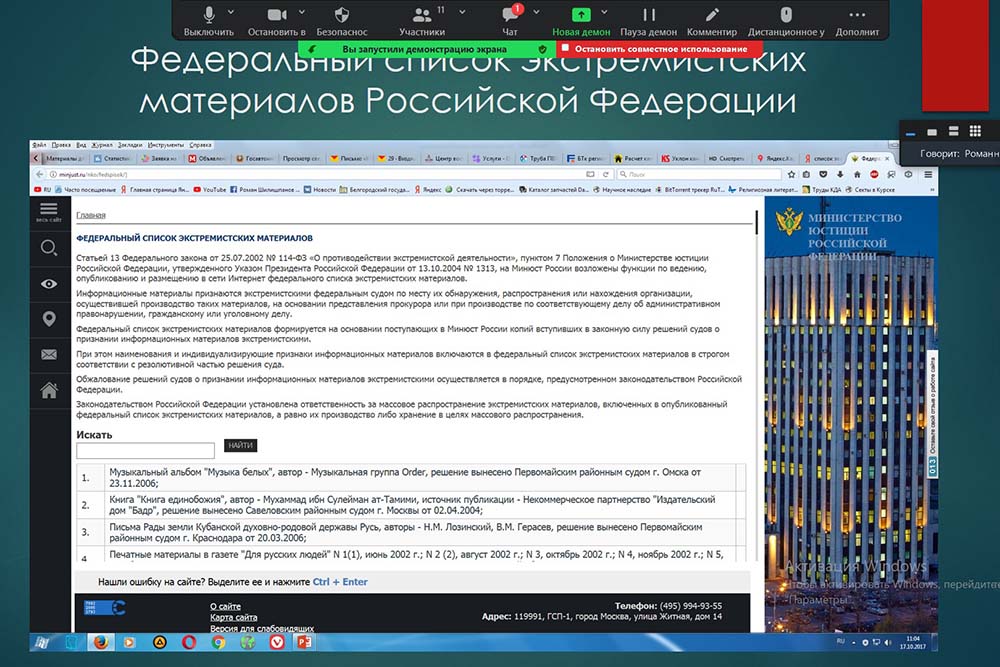The image size is (1000, 667).
Task: Click the site search magnifier icon
Action: point(48,248)
